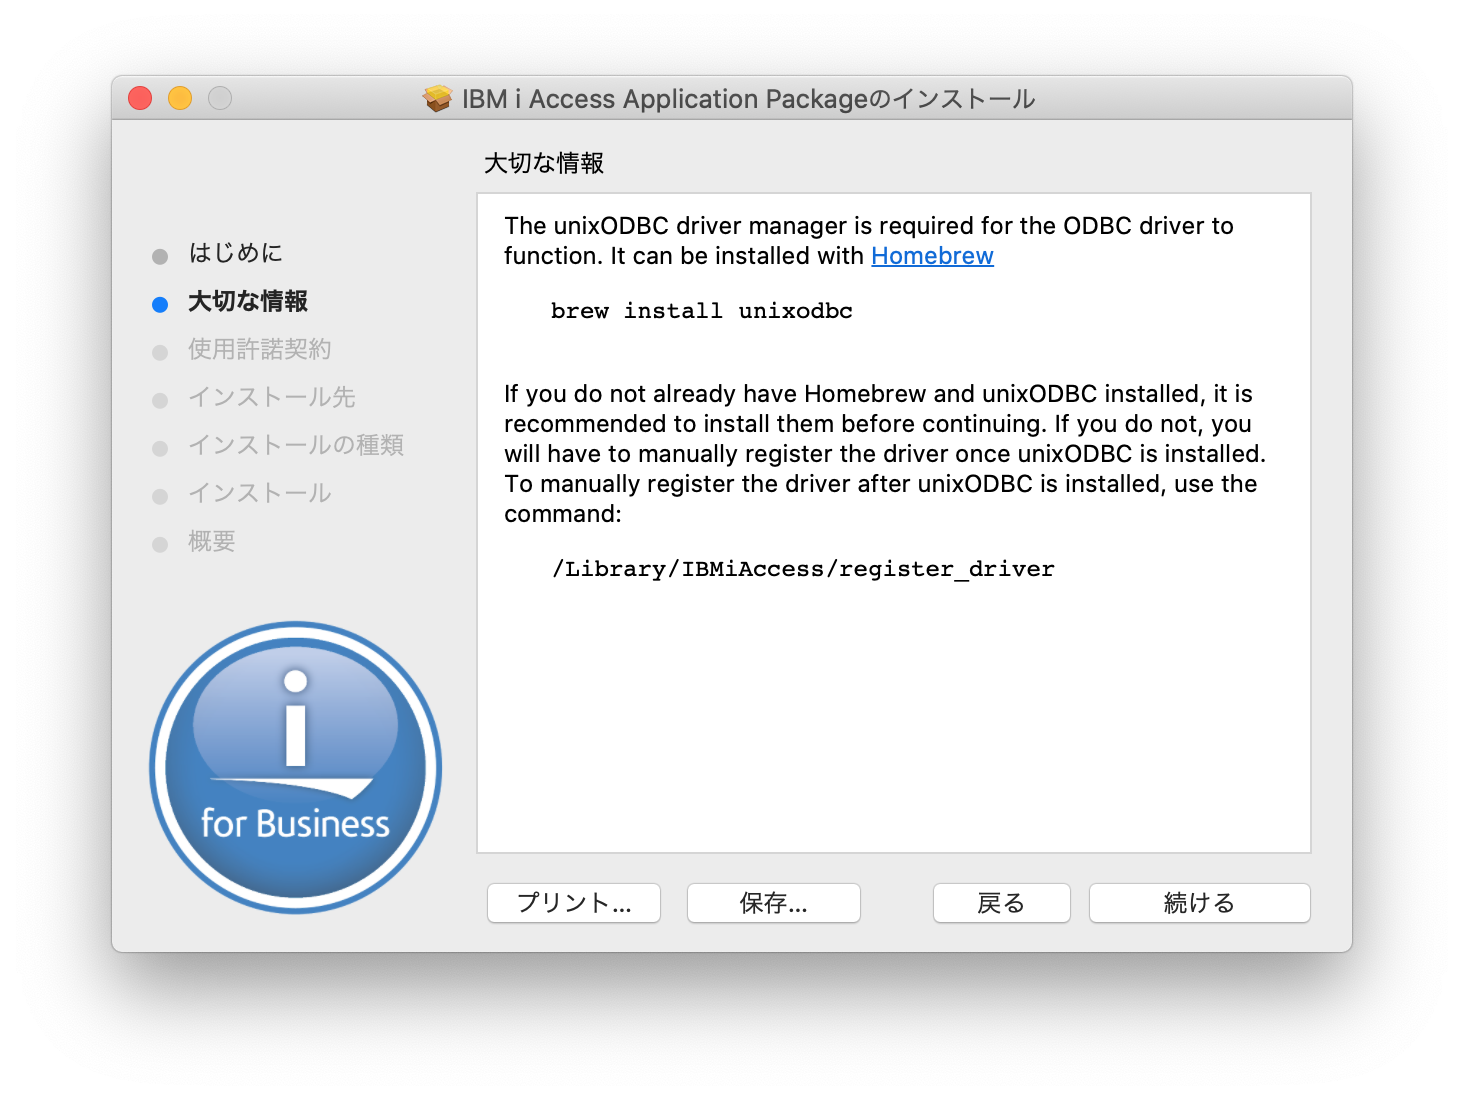Click the blue bullet beside 大切な情報

pos(160,305)
